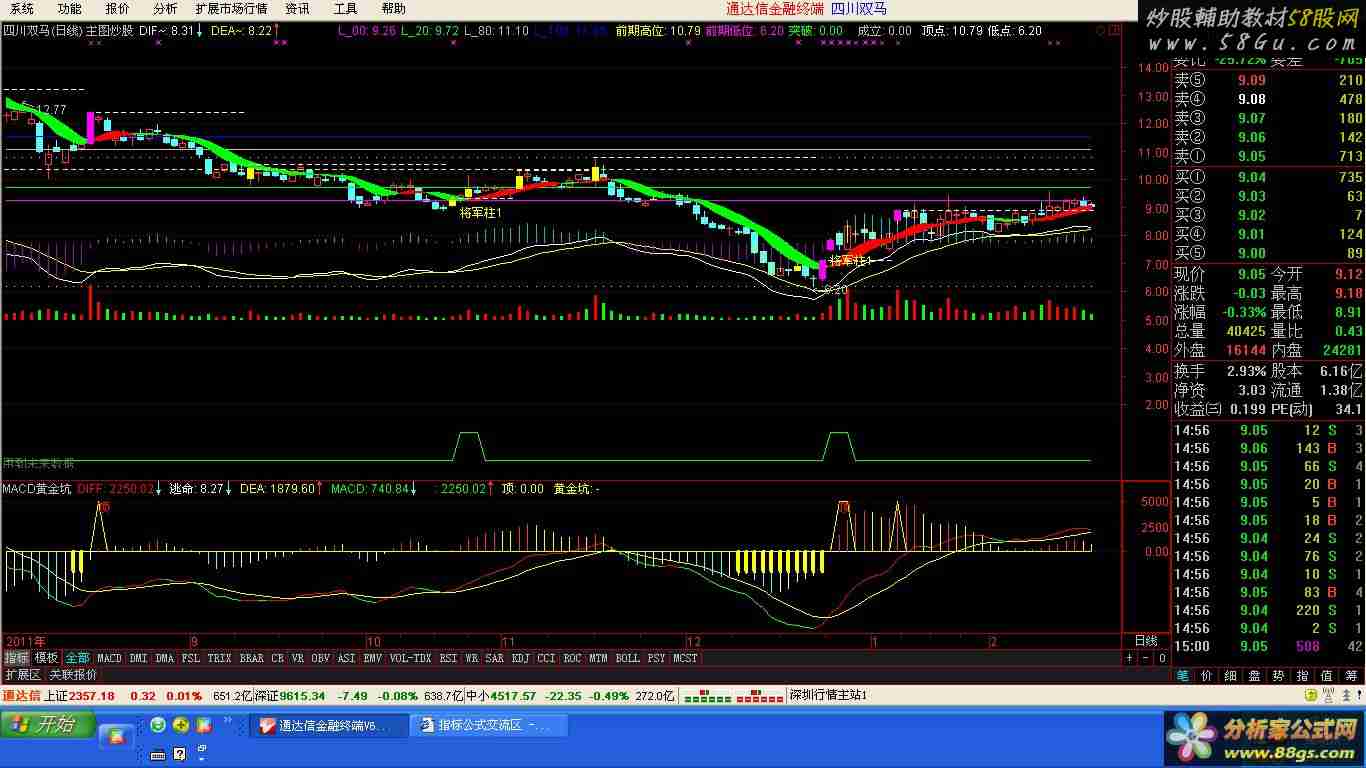
Task: Switch to the BOLL indicator tab
Action: click(x=628, y=658)
